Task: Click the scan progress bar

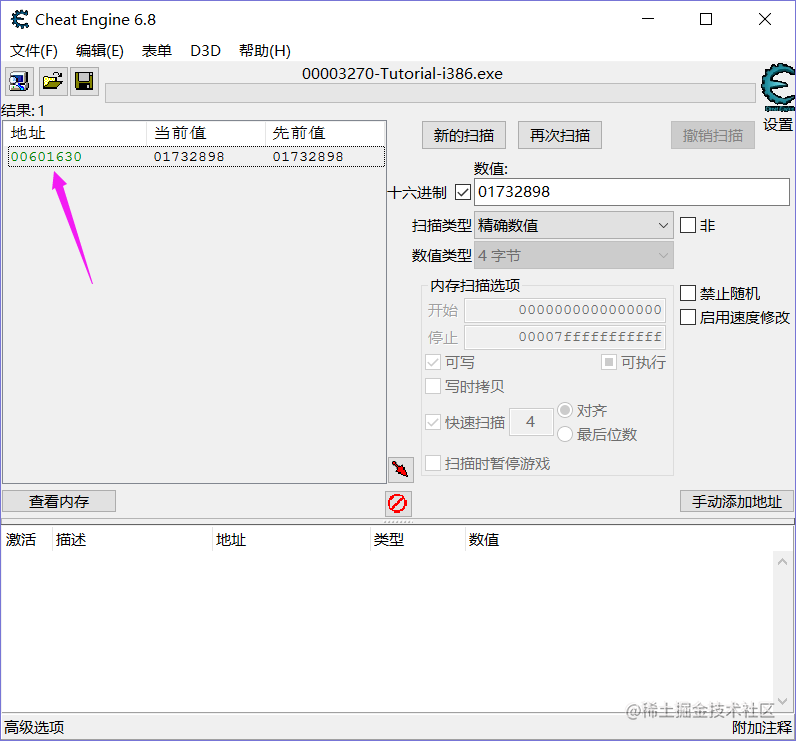Action: pos(430,93)
